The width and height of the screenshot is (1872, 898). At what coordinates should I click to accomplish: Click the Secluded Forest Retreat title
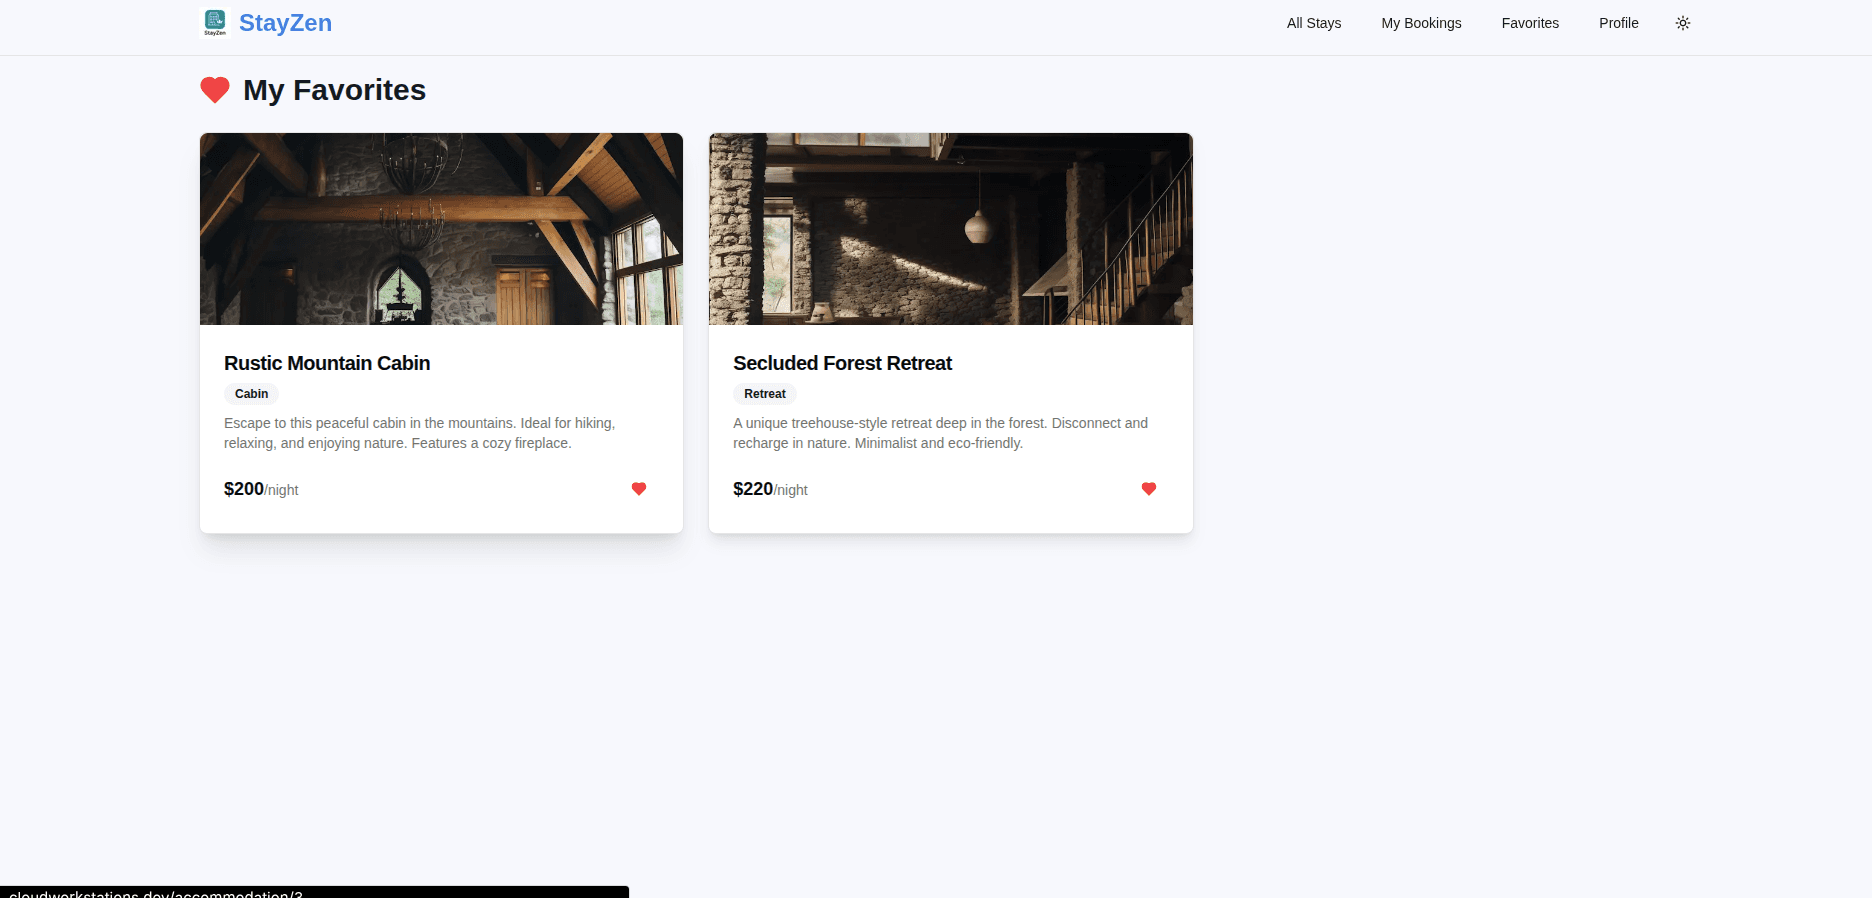pyautogui.click(x=842, y=363)
